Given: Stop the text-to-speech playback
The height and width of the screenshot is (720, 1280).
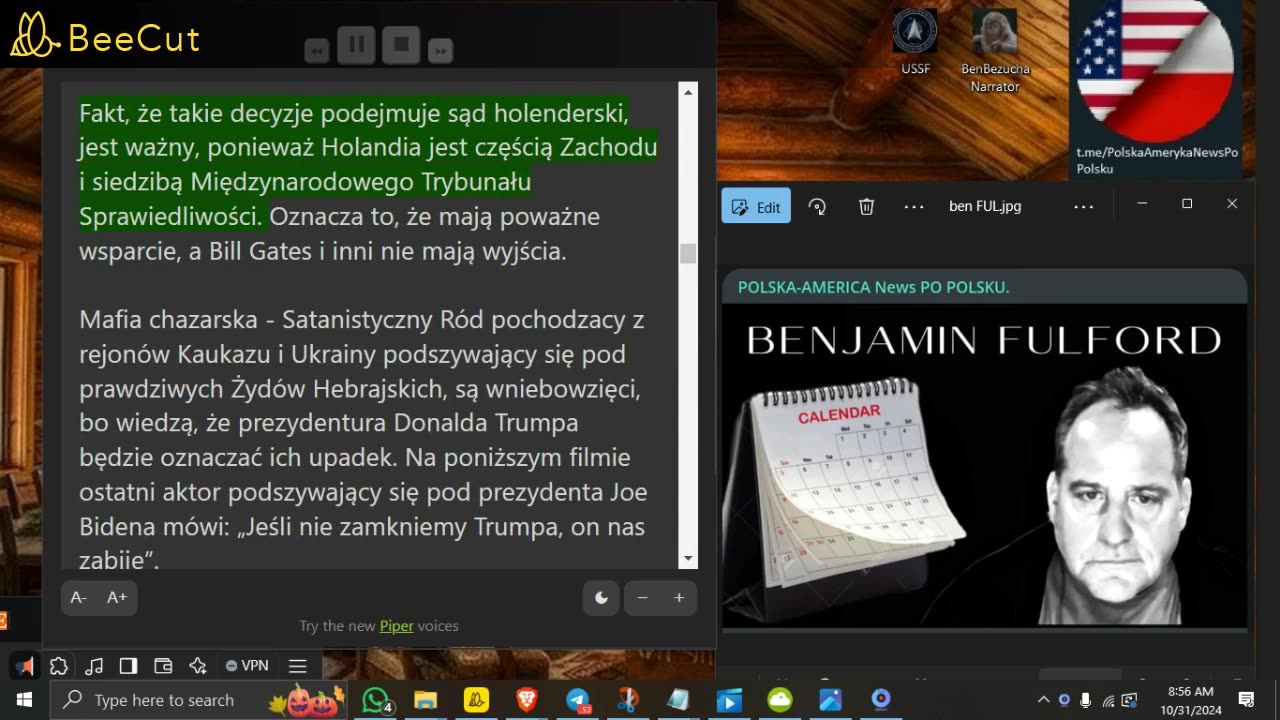Looking at the screenshot, I should [x=401, y=45].
